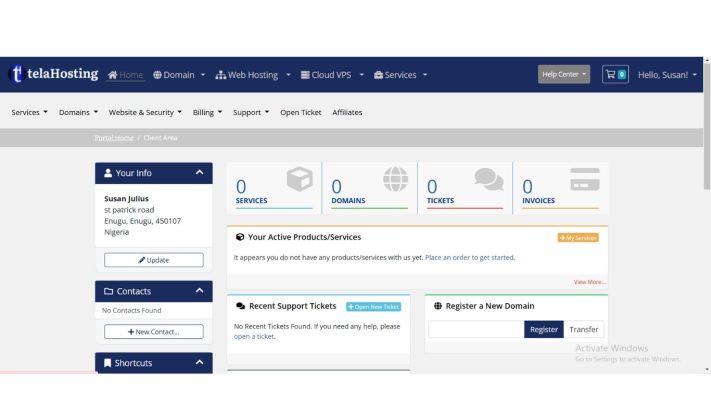The image size is (711, 400).
Task: Click the Transfer domain button
Action: click(584, 329)
